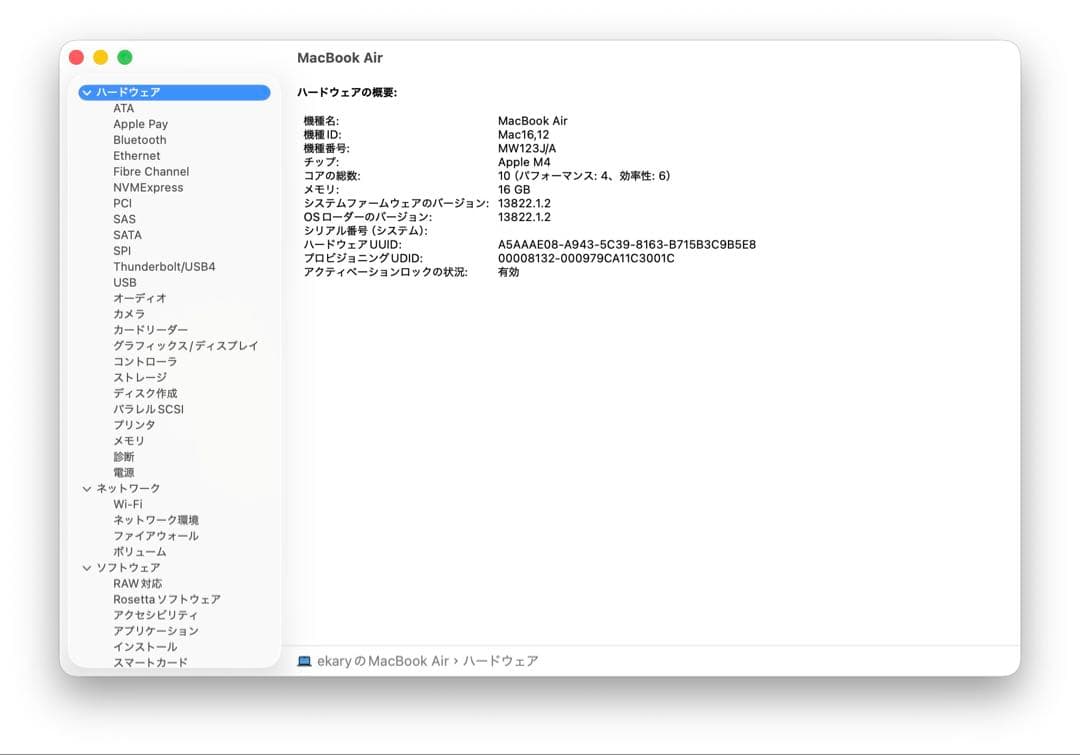Select Apple Pay in the sidebar
The width and height of the screenshot is (1080, 755).
pyautogui.click(x=140, y=123)
